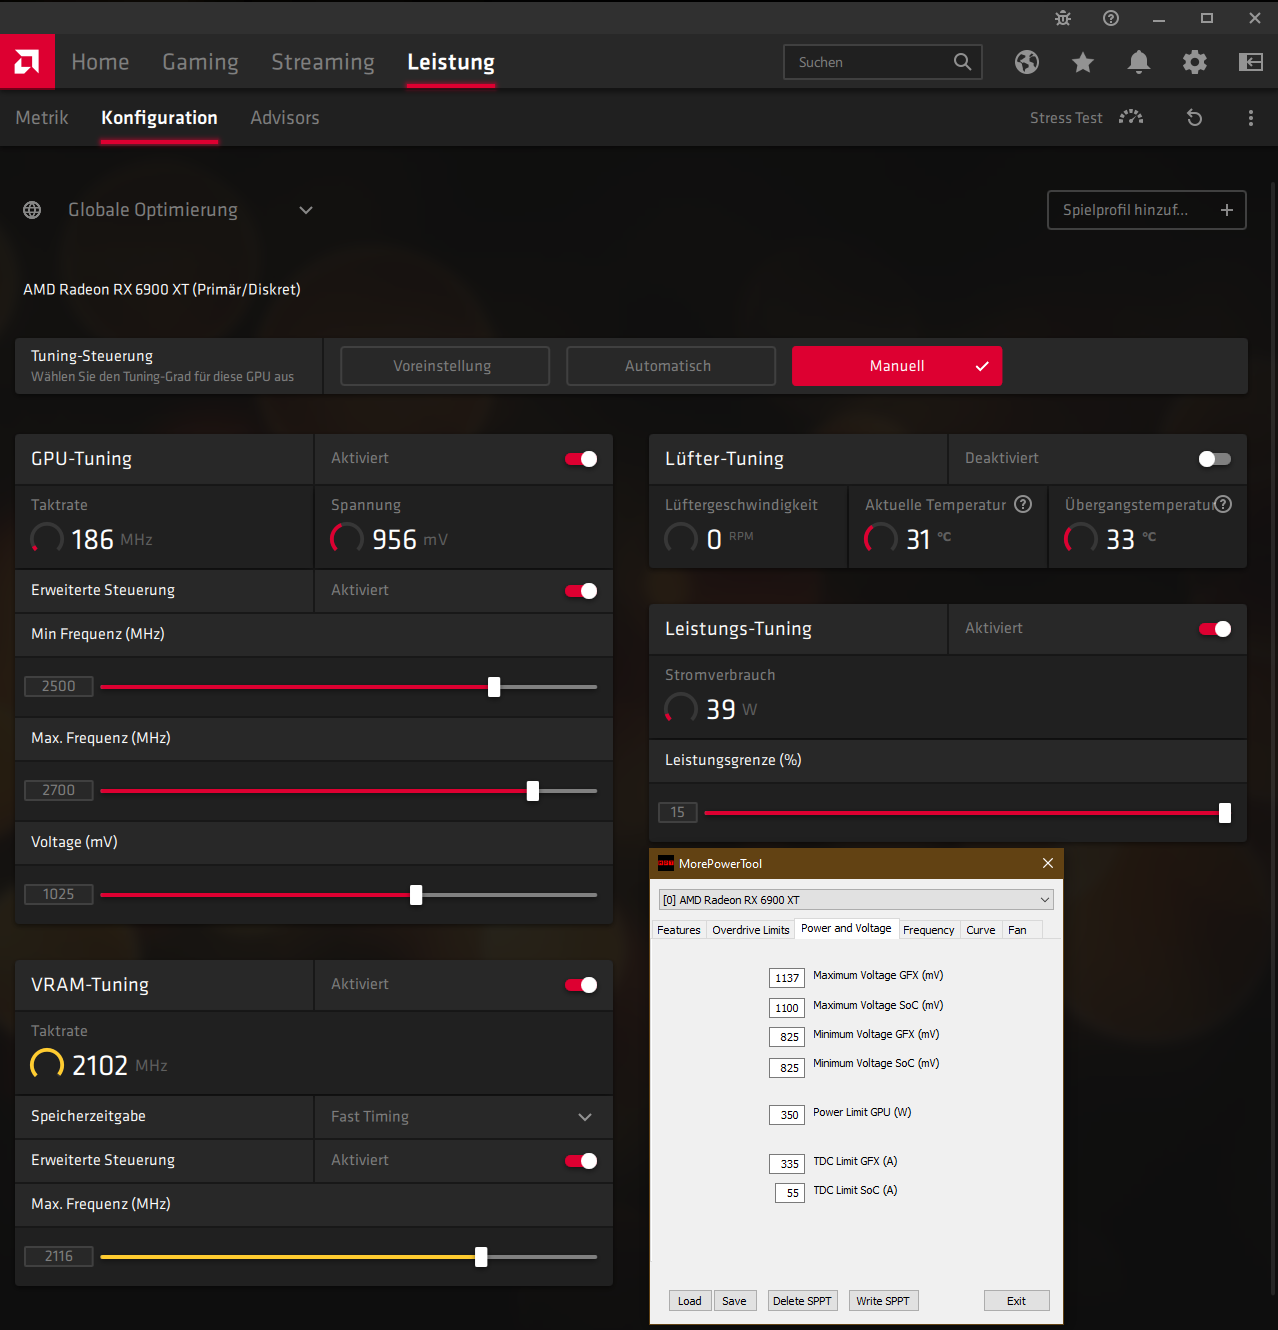Viewport: 1278px width, 1330px height.
Task: Enable the Lüfter-Tuning toggle
Action: [1215, 459]
